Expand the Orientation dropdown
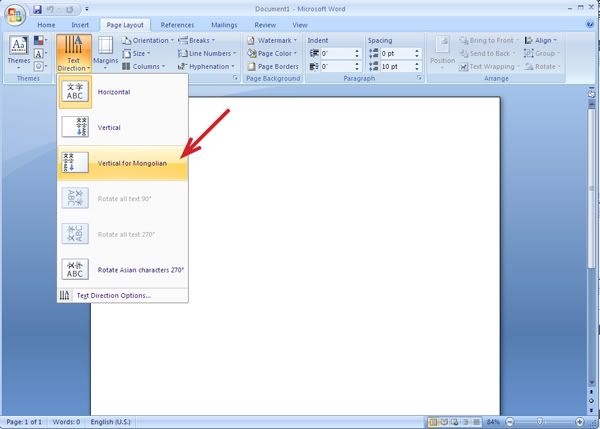Viewport: 600px width, 429px height. click(x=148, y=41)
